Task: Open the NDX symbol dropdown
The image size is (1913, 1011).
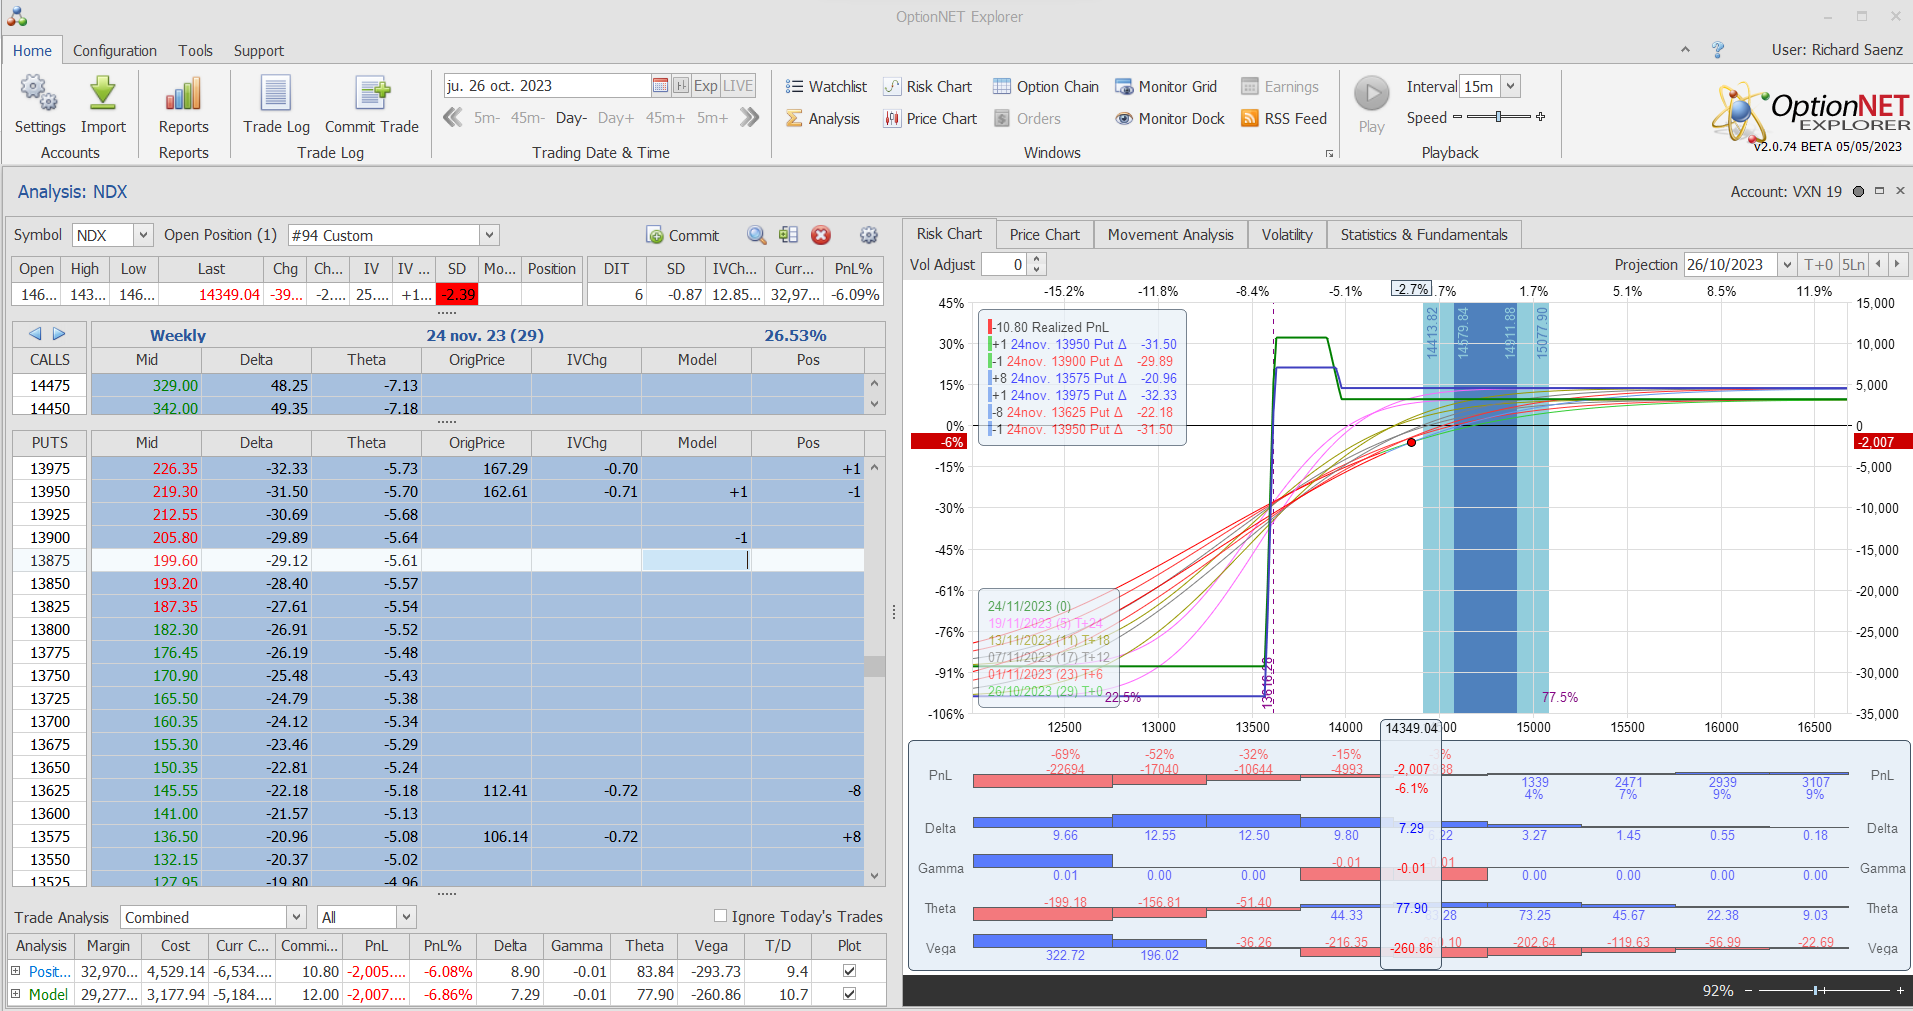Action: coord(143,235)
